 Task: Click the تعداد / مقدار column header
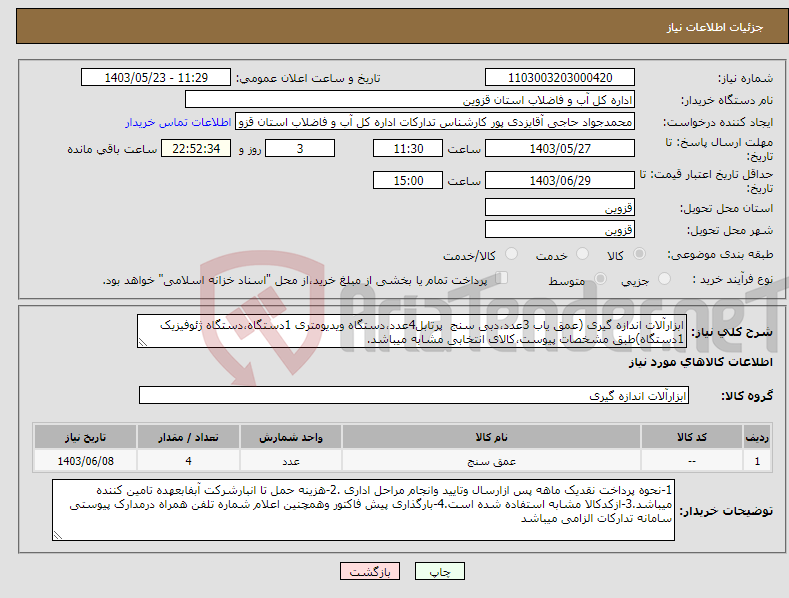pos(188,437)
